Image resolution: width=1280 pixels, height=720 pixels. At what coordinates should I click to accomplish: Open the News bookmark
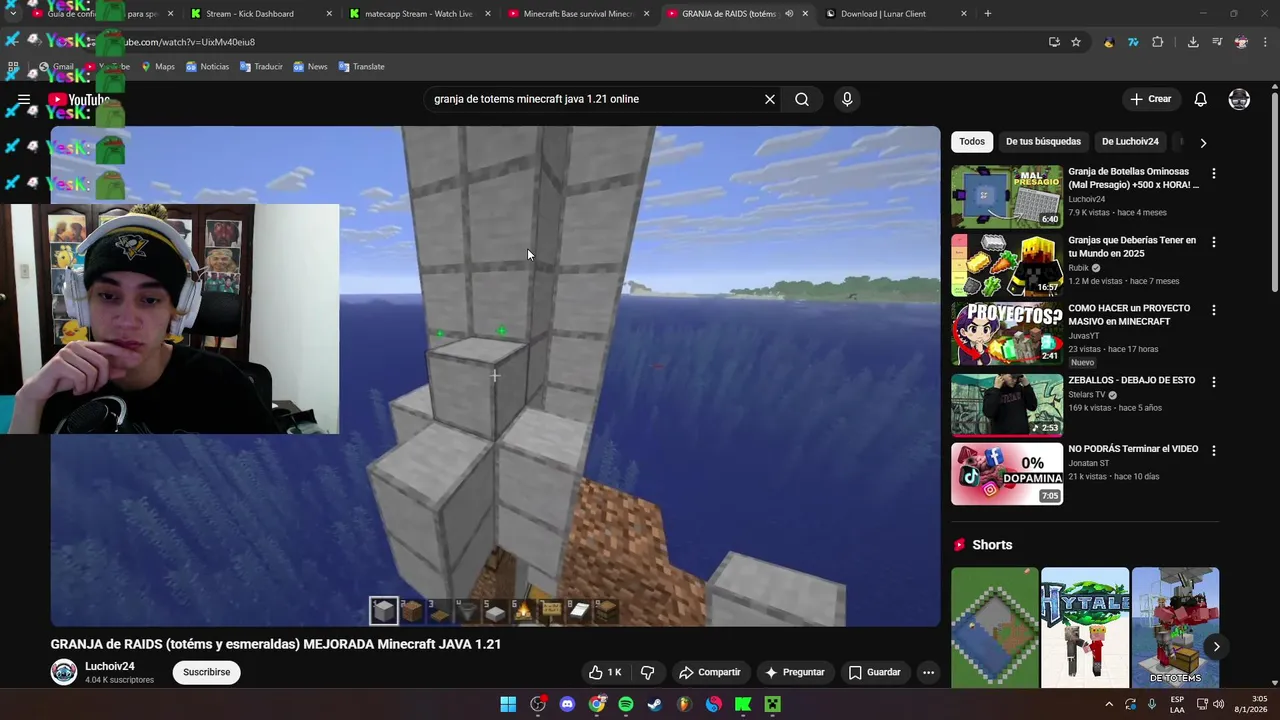310,67
